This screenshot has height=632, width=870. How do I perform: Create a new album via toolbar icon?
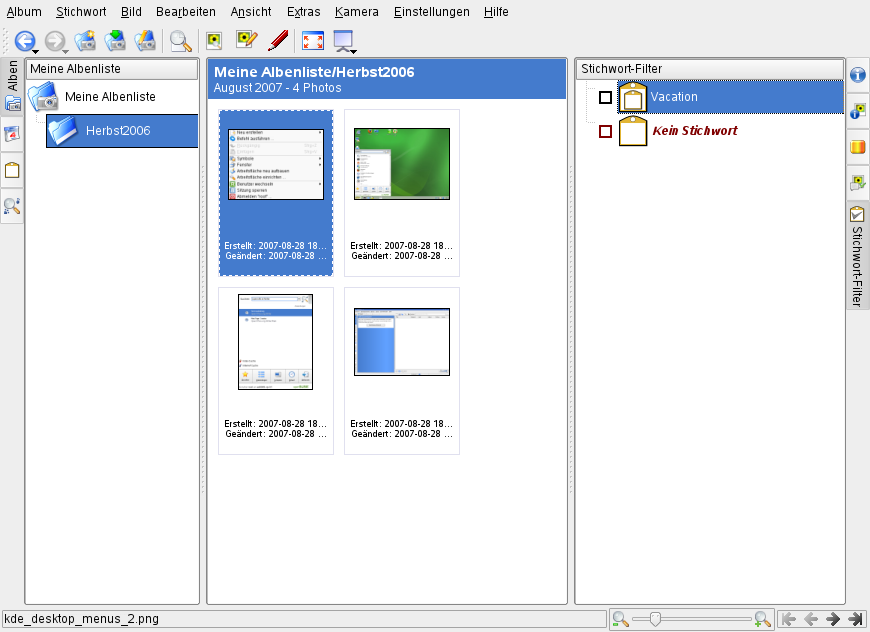[x=85, y=41]
